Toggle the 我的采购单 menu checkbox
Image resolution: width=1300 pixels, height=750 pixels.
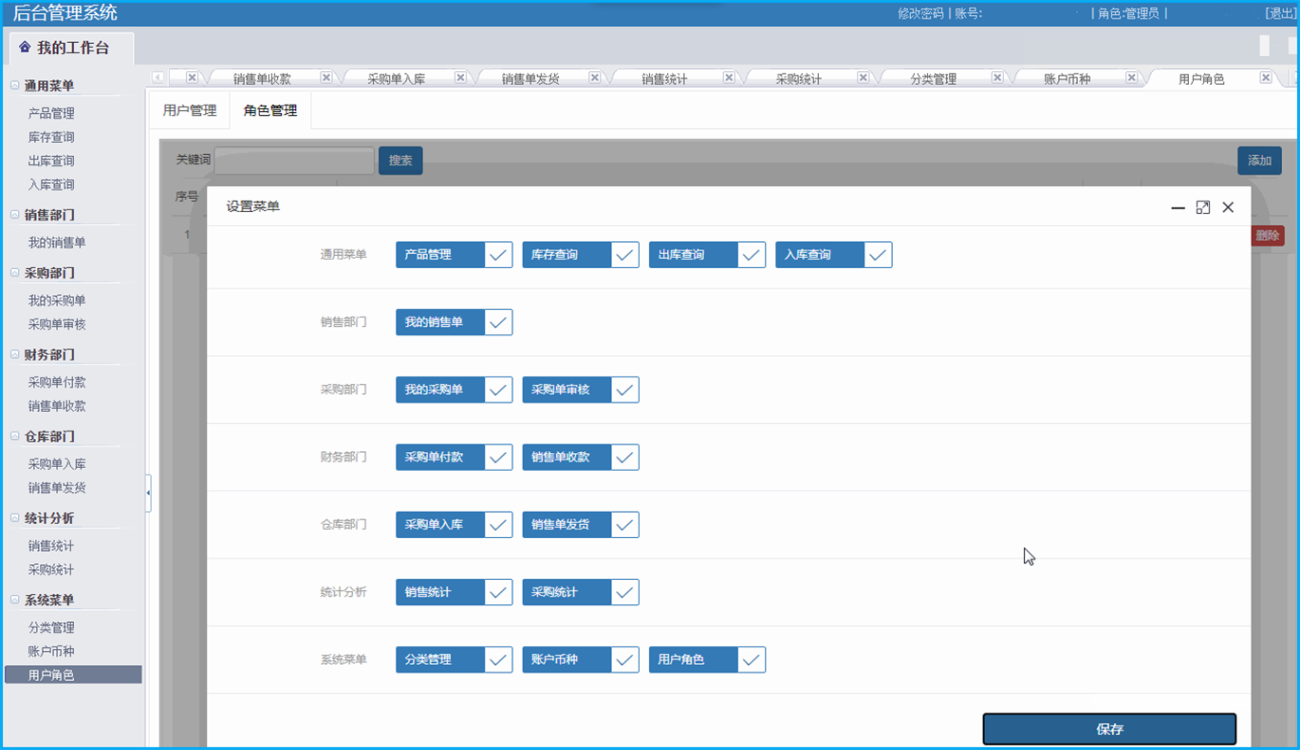point(499,390)
